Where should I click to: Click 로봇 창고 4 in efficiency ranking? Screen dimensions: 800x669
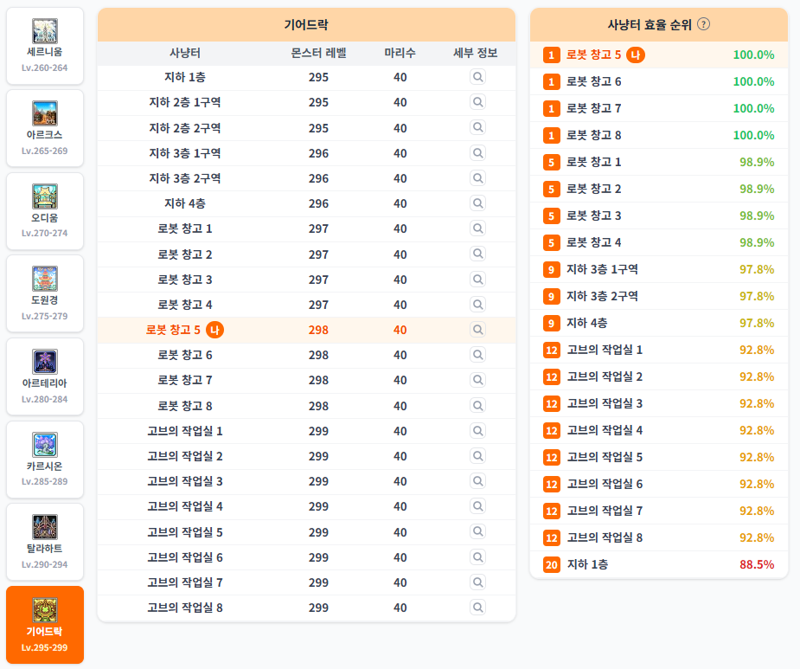(659, 242)
